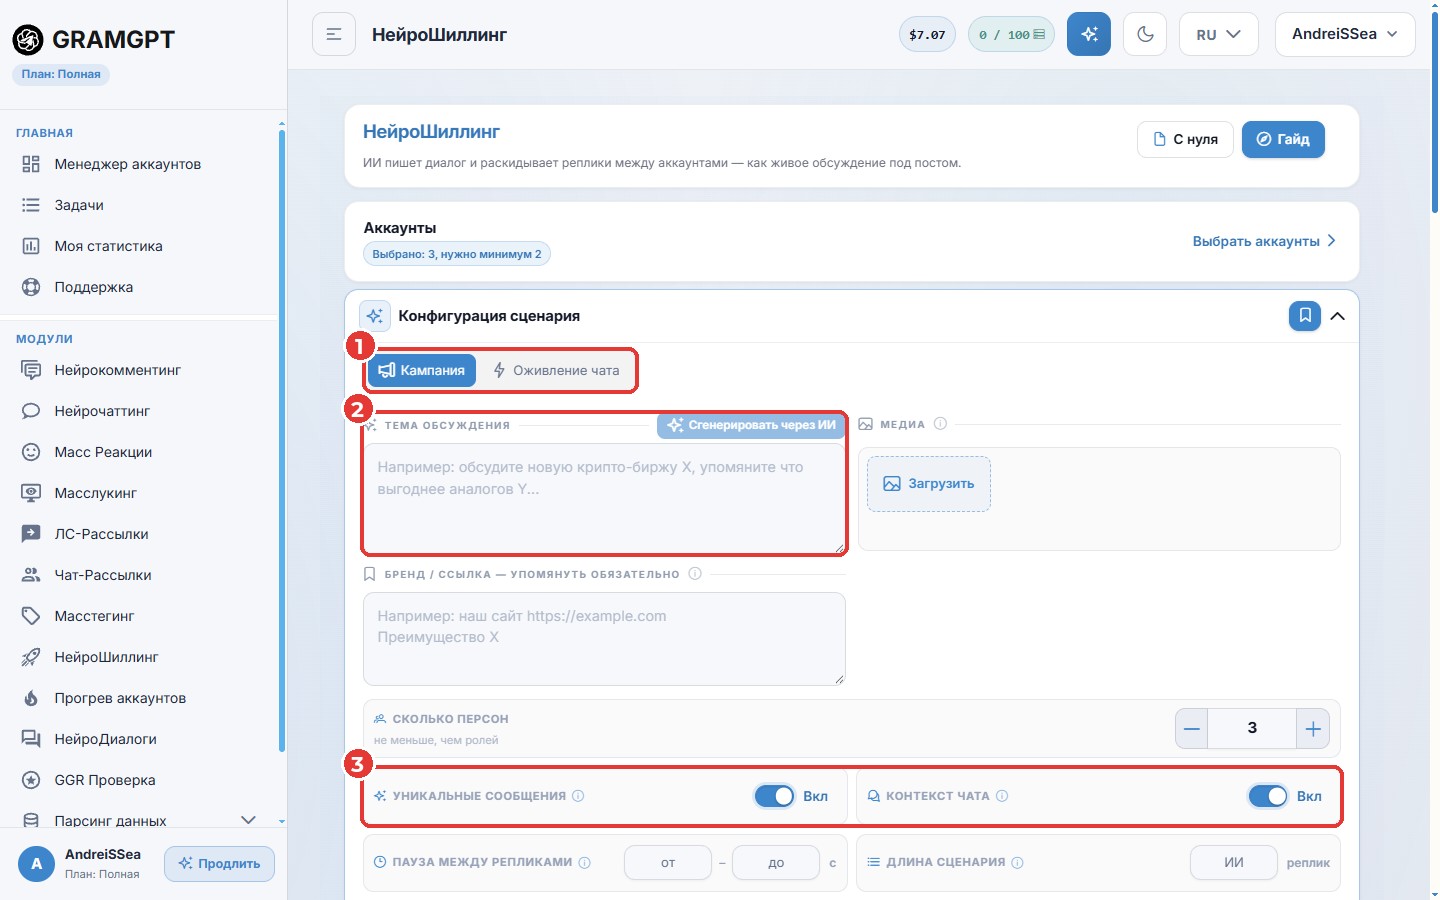Go to Моя статистика
The height and width of the screenshot is (900, 1440).
pyautogui.click(x=139, y=246)
